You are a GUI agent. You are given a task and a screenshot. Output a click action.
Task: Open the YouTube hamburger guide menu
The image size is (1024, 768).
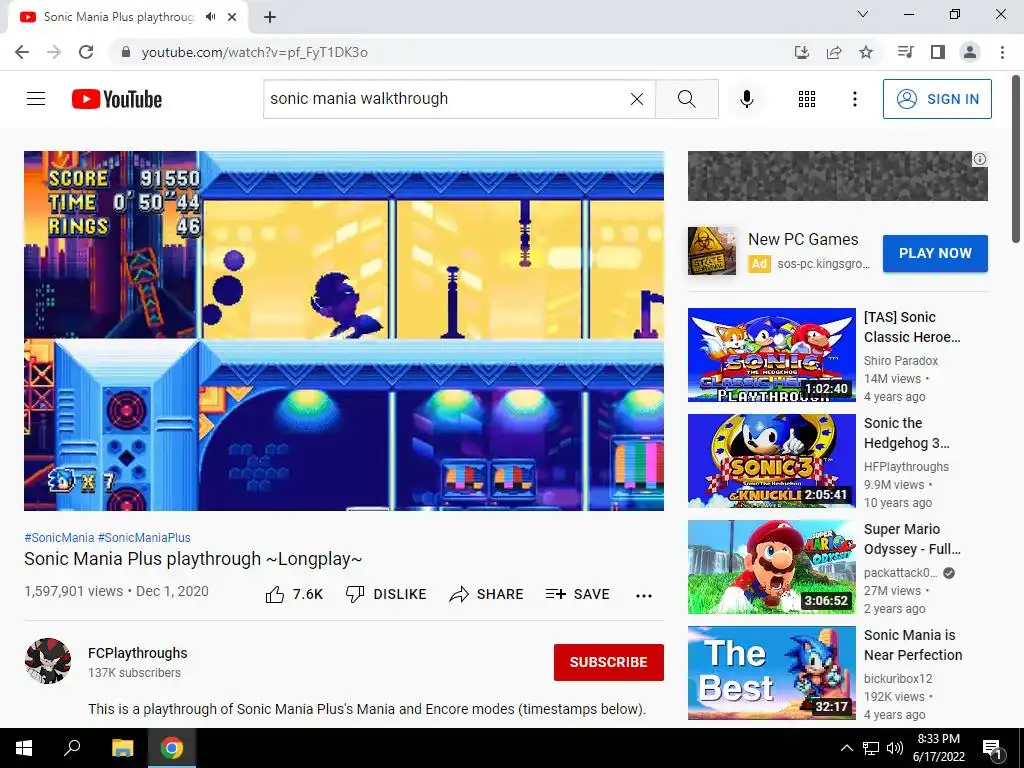click(x=36, y=99)
